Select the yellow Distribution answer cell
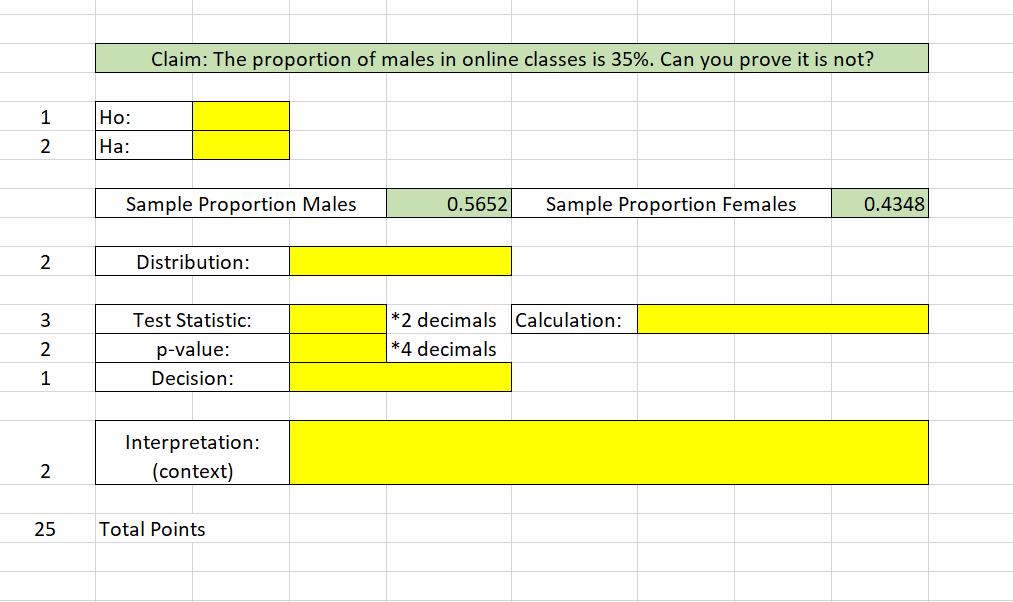 [x=400, y=260]
